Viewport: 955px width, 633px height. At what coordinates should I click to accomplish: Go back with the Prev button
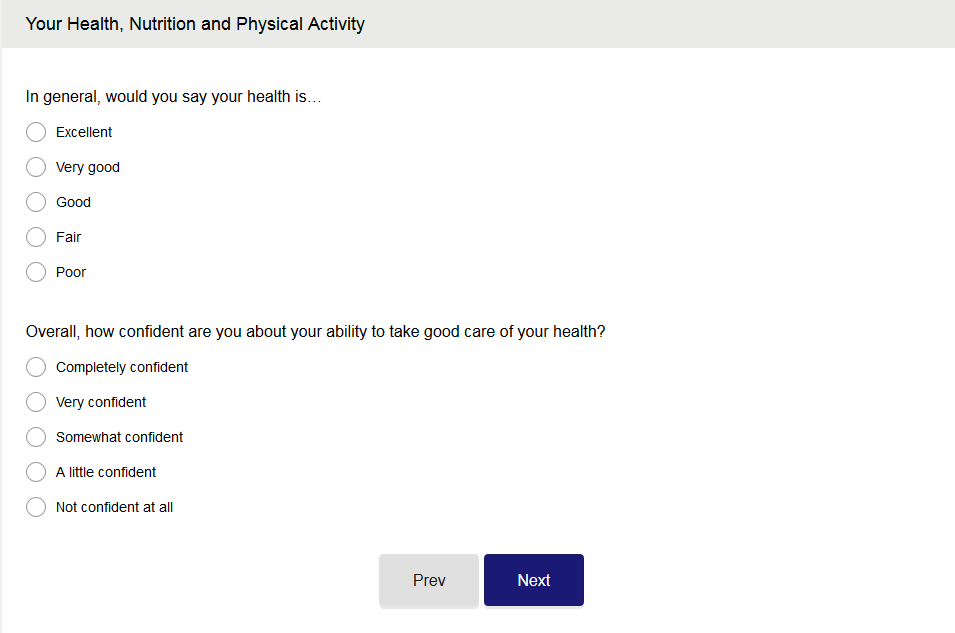[429, 580]
